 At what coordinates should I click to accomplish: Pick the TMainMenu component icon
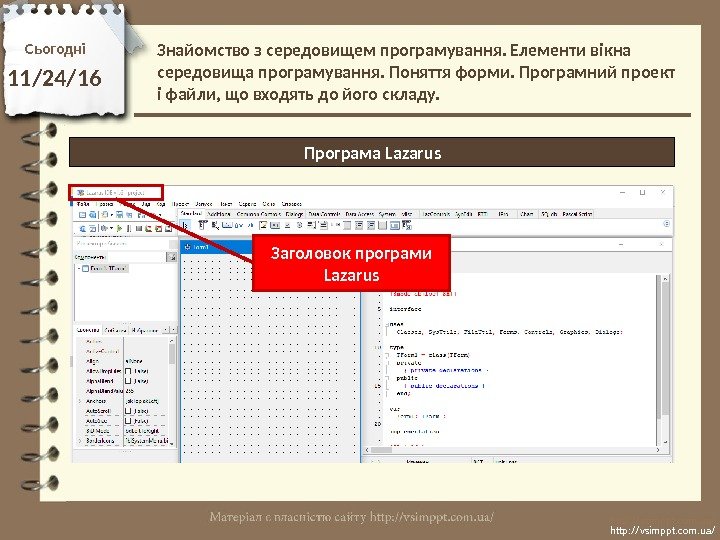click(202, 225)
